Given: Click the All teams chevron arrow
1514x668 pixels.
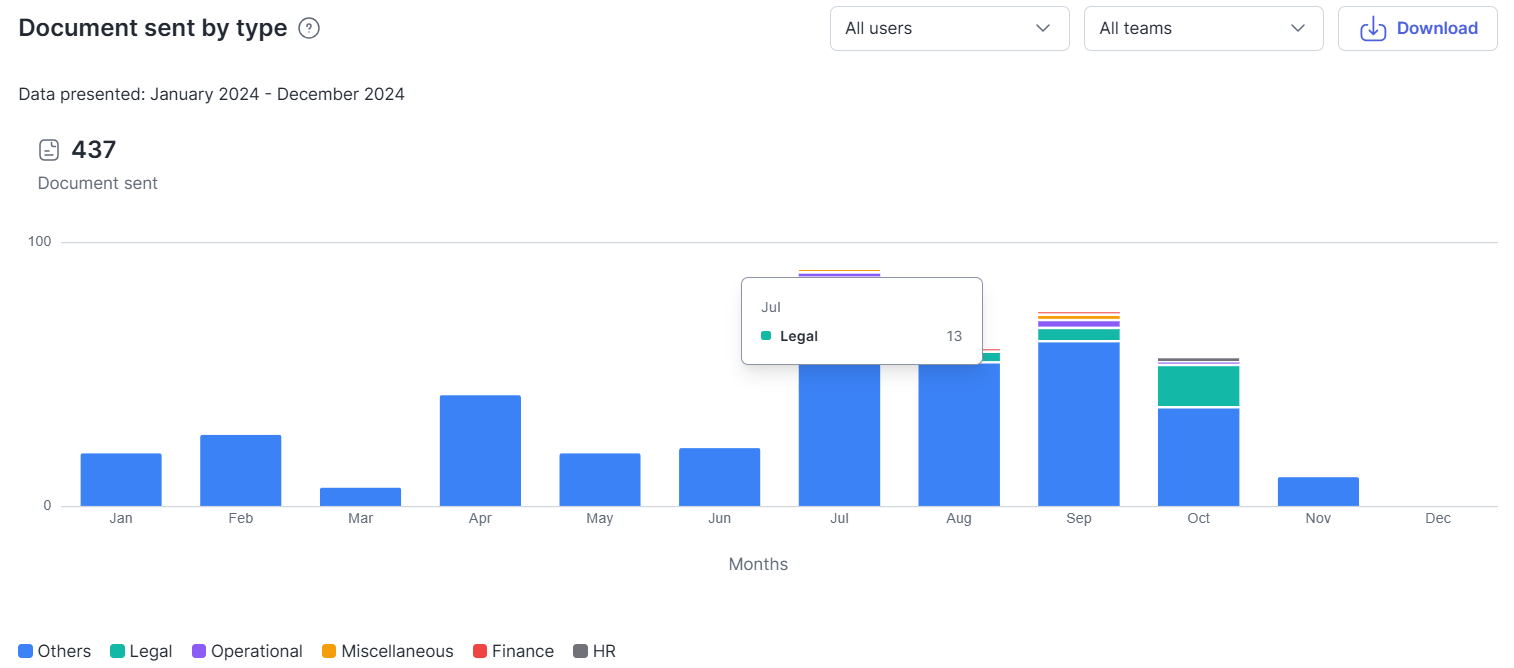Looking at the screenshot, I should pos(1298,28).
